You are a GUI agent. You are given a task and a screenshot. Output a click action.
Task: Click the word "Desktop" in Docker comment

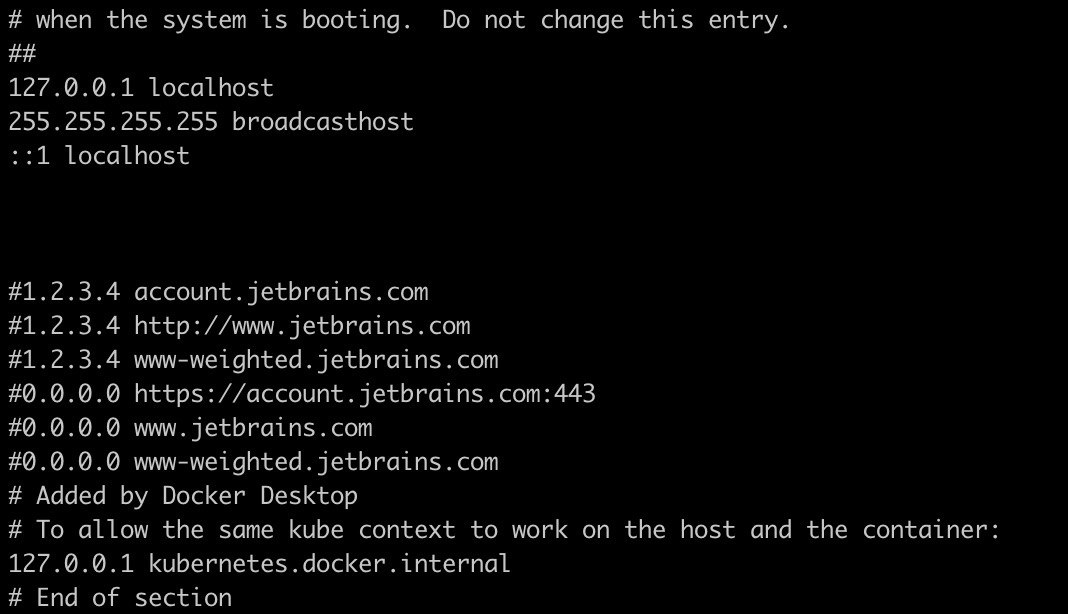coord(309,496)
